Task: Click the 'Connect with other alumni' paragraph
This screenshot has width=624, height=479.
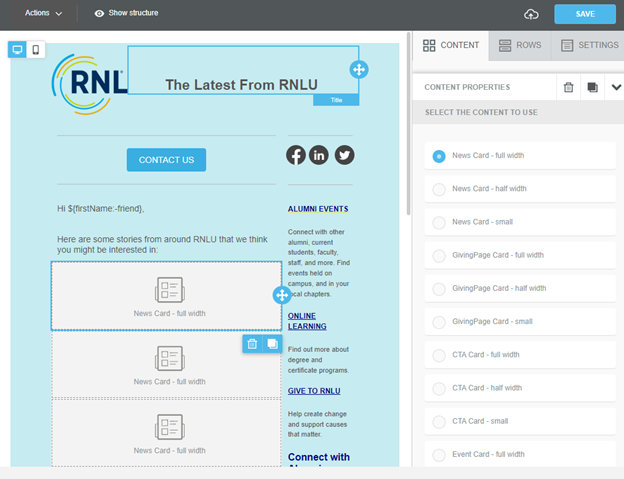Action: pyautogui.click(x=319, y=263)
